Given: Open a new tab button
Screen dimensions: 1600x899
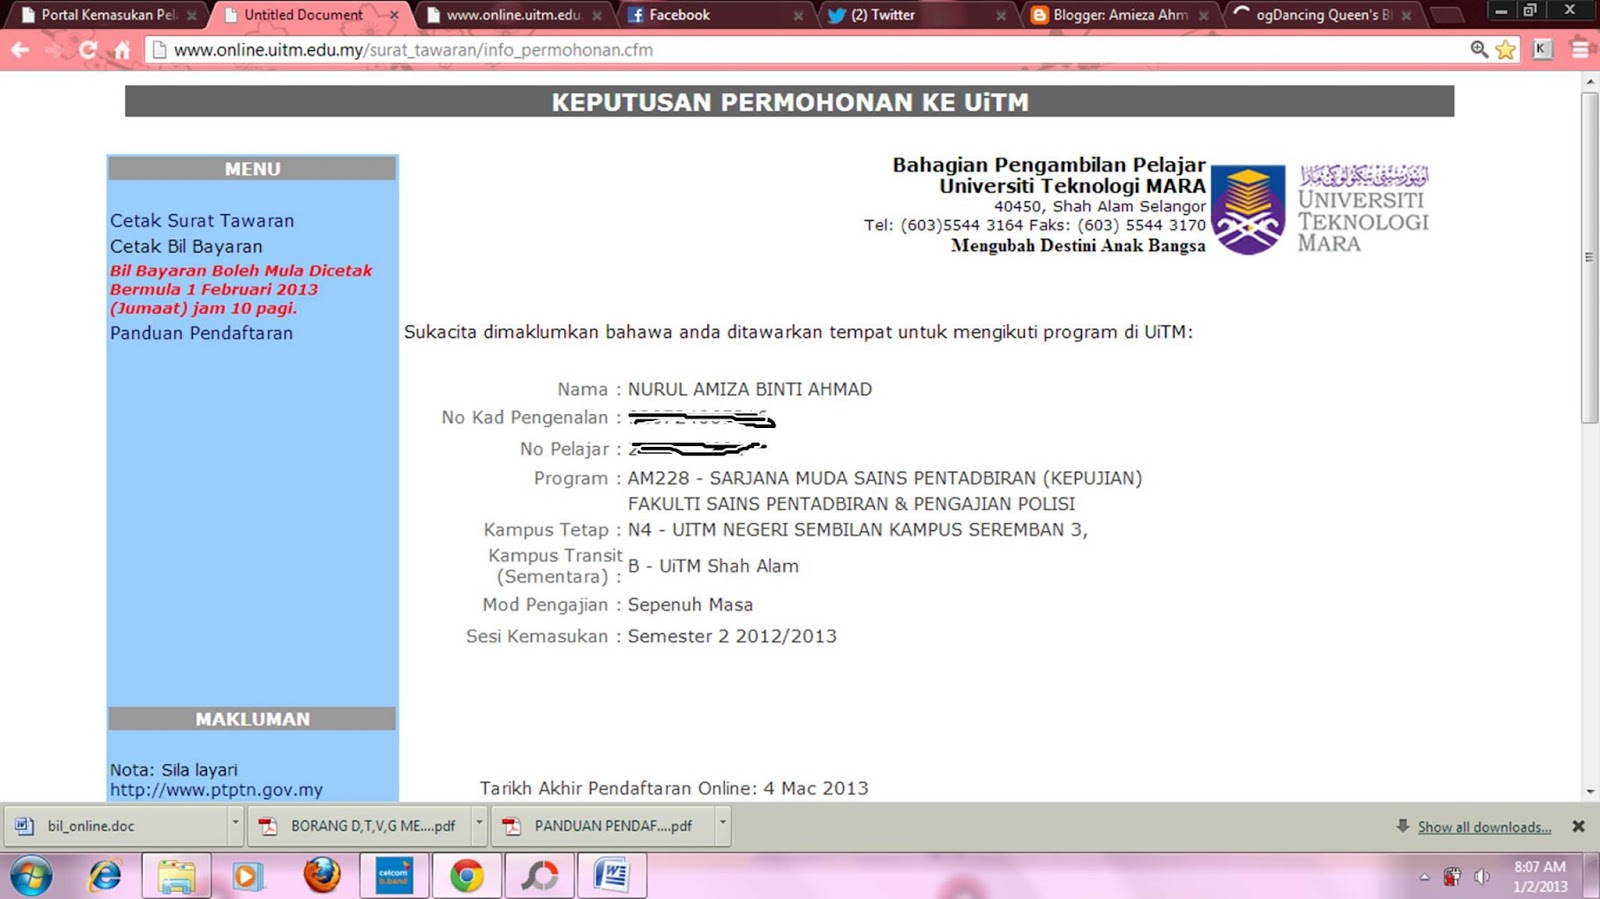Looking at the screenshot, I should coord(1445,14).
